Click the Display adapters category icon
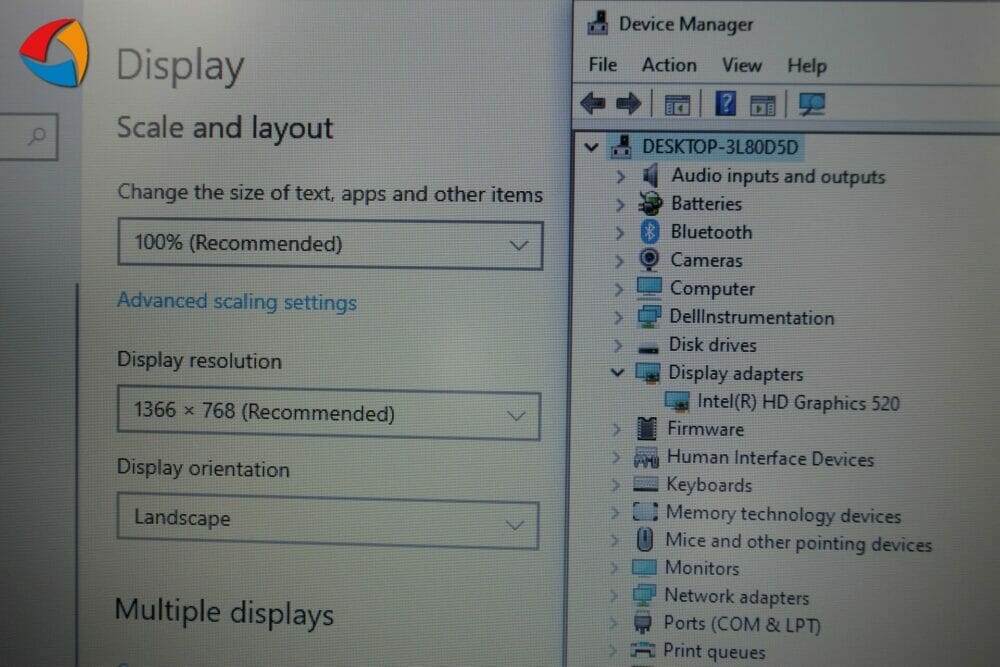Viewport: 1000px width, 667px height. point(648,373)
